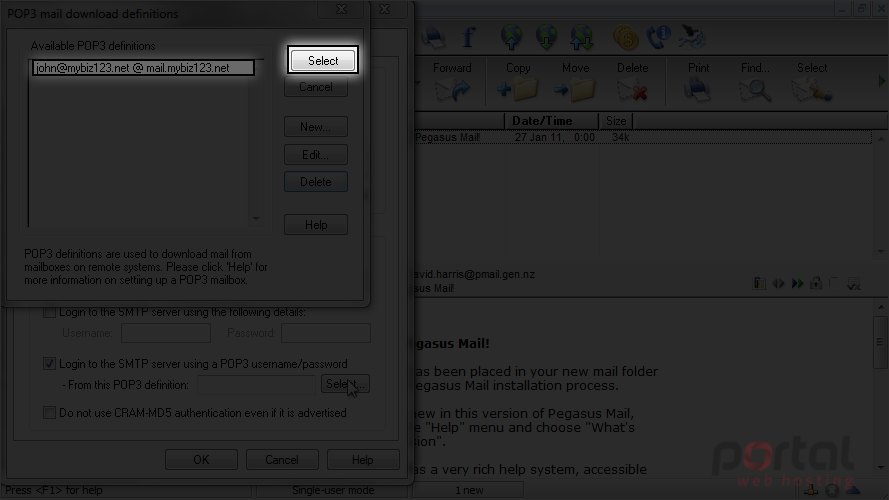
Task: Open Find... in the folder toolbar
Action: pyautogui.click(x=755, y=82)
